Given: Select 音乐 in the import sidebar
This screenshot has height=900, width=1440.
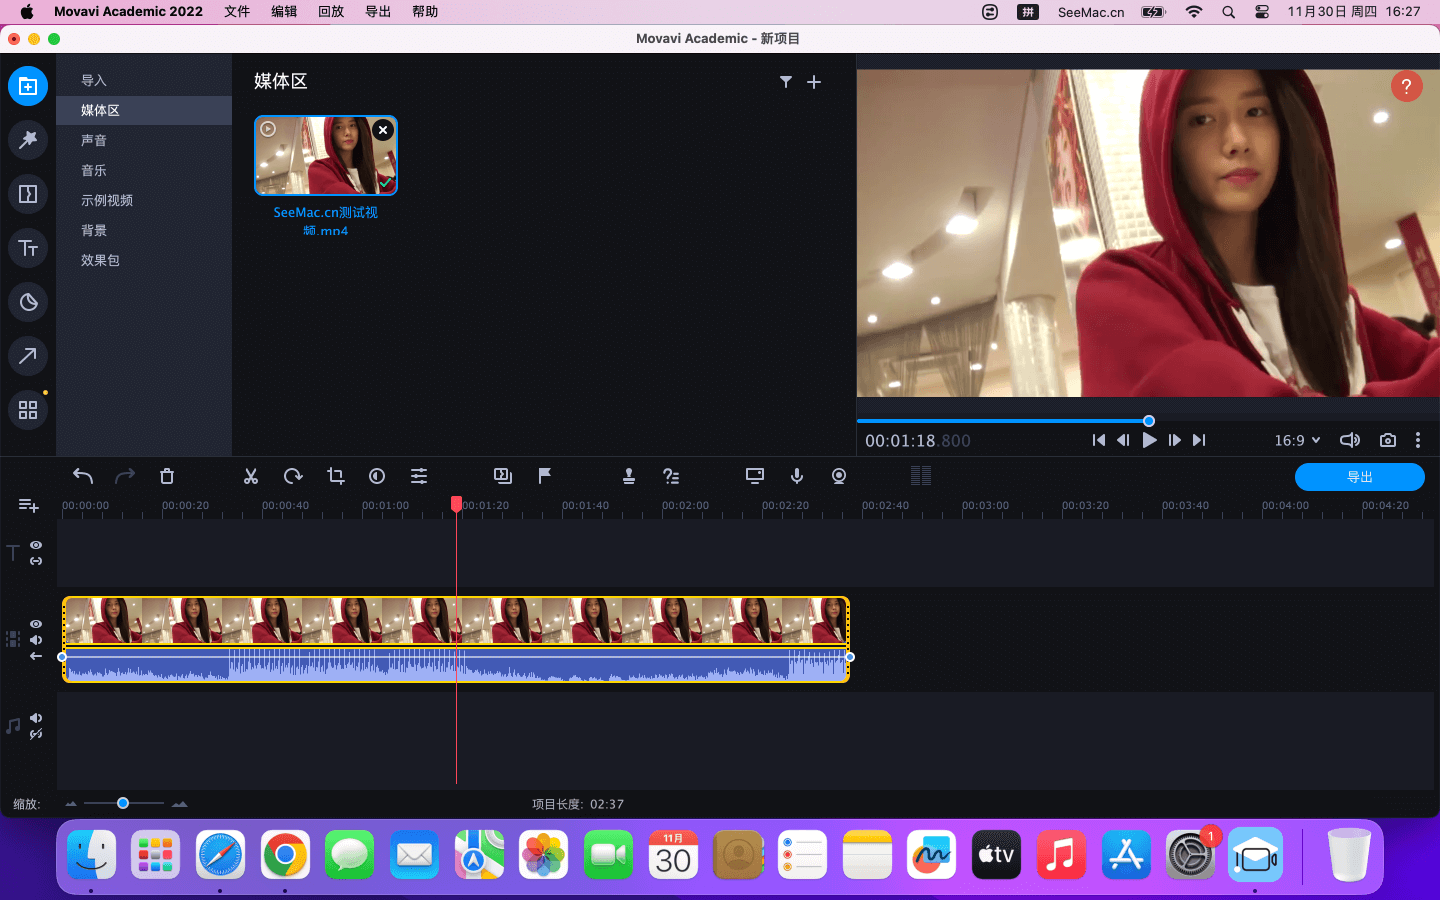Looking at the screenshot, I should point(94,170).
